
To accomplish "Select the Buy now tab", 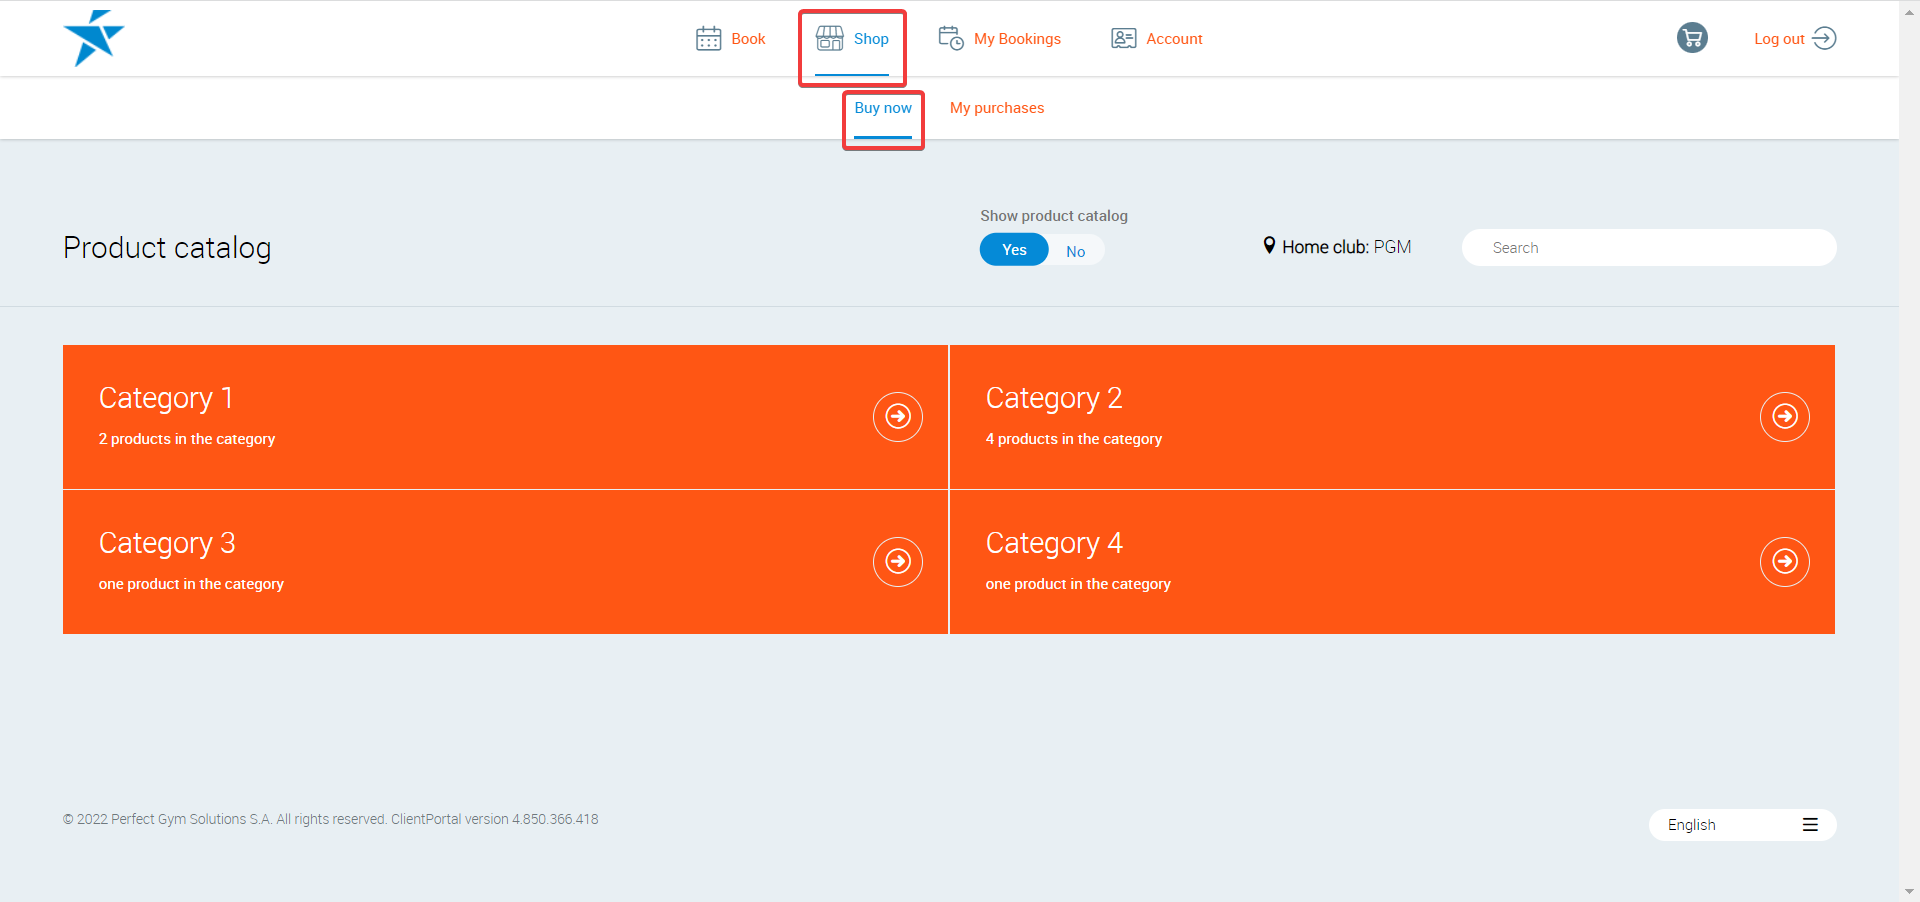I will (x=882, y=108).
